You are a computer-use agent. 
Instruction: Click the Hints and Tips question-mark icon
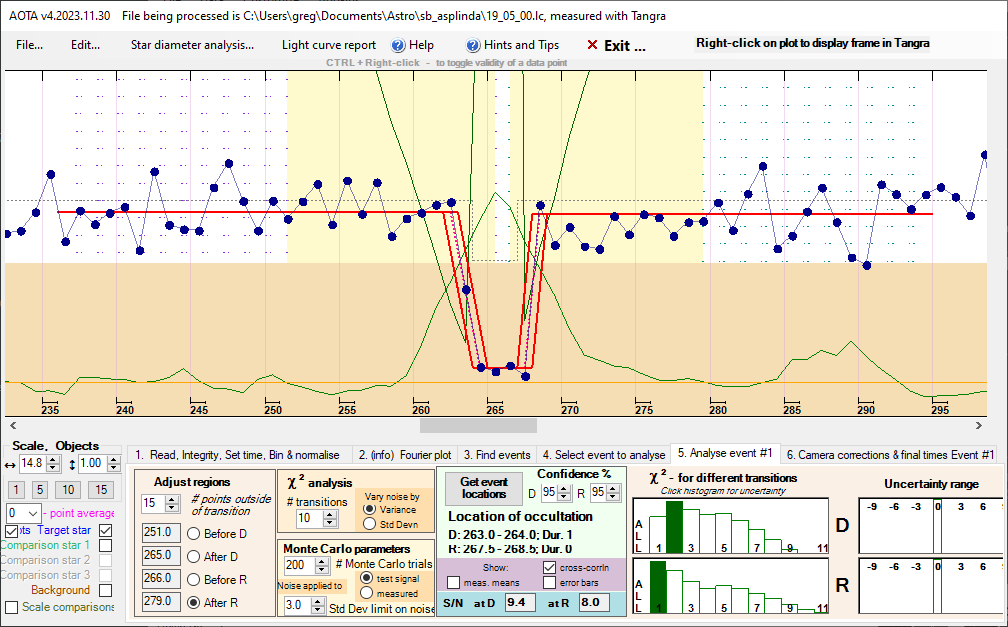(474, 45)
